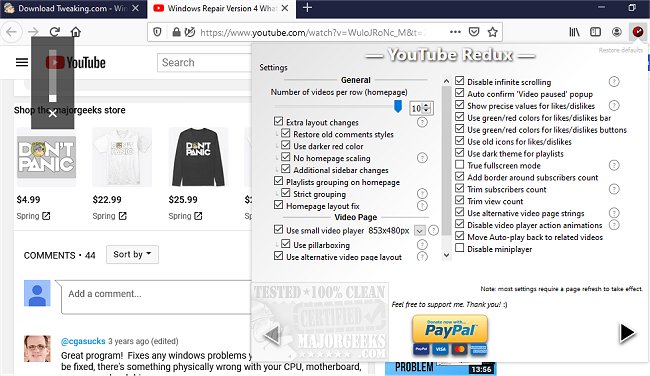Click the YouTube Search field
The width and height of the screenshot is (650, 376).
coord(204,63)
